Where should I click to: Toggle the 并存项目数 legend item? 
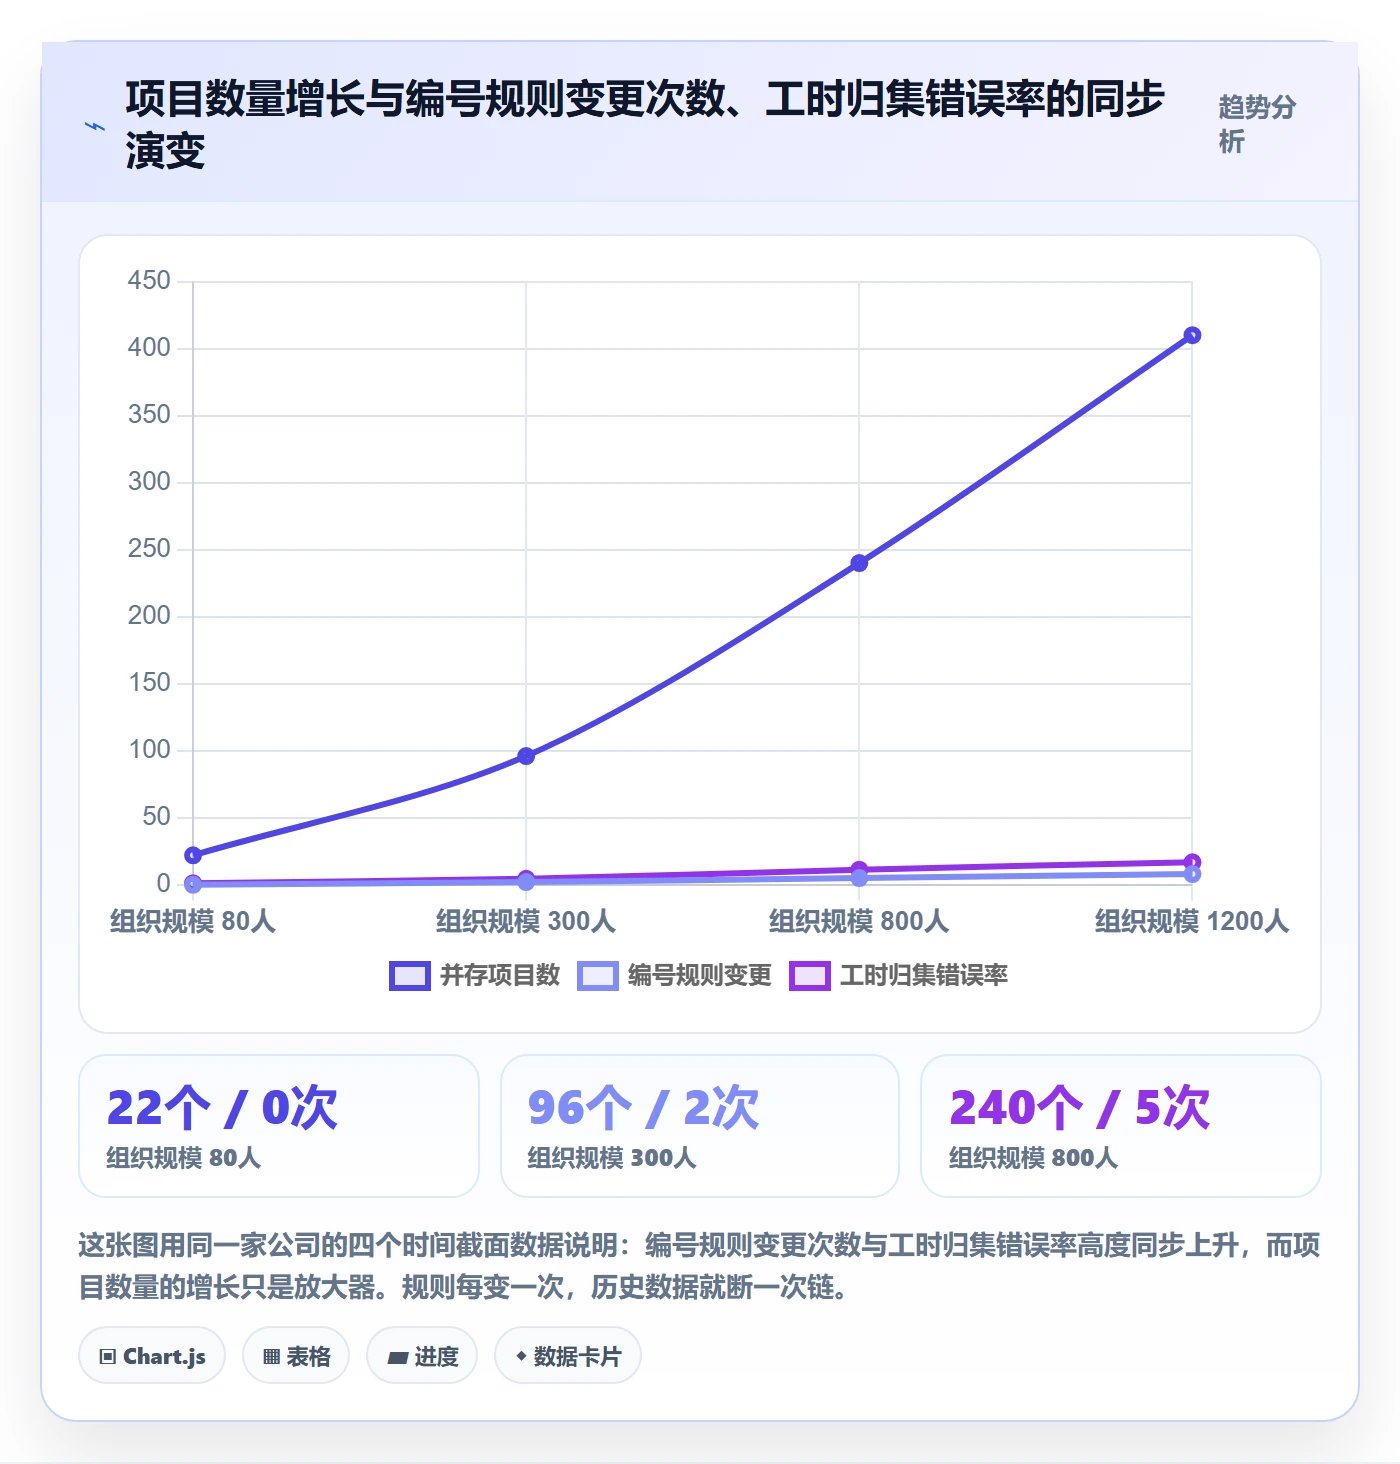(x=474, y=975)
